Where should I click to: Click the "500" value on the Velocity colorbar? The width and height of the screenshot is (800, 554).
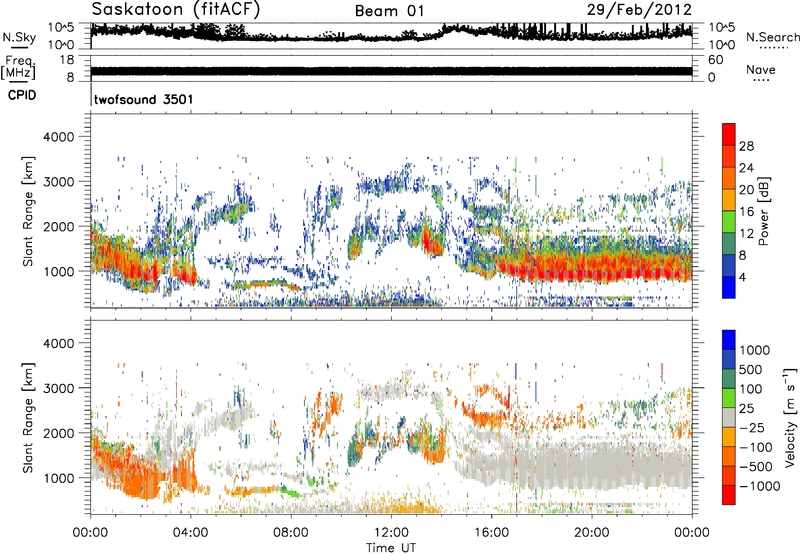click(751, 369)
